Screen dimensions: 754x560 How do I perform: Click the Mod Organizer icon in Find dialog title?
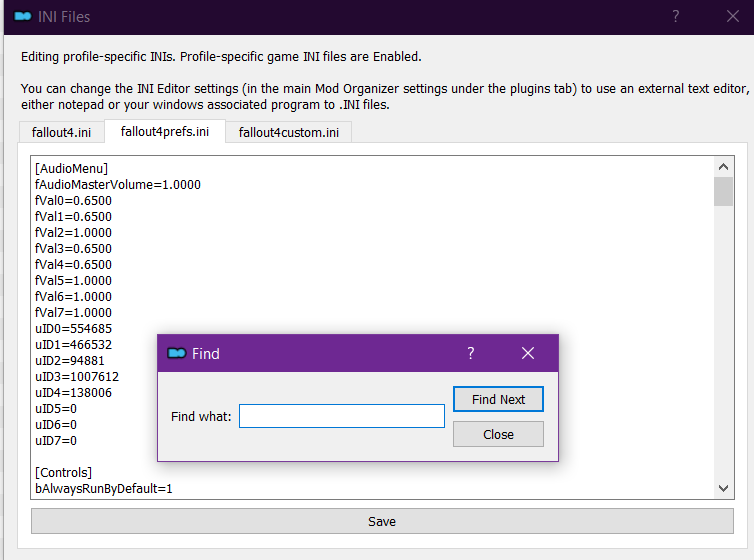[x=176, y=353]
